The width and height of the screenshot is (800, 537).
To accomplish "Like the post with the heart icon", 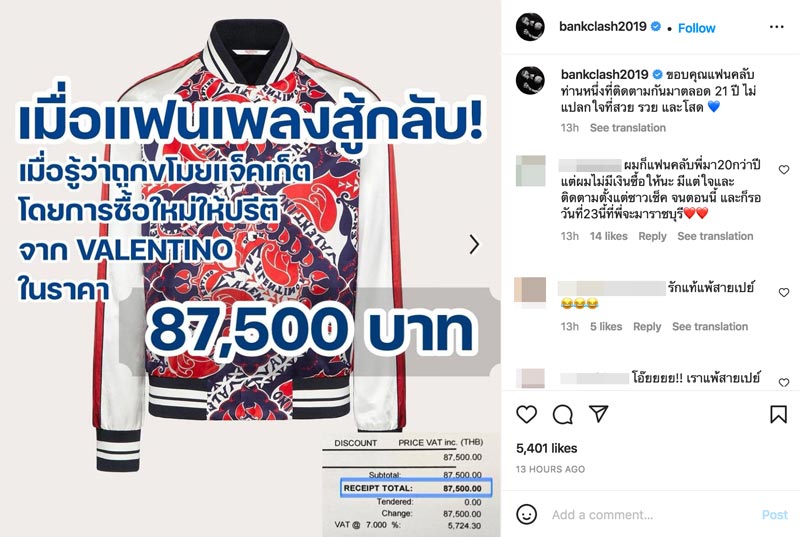I will [x=527, y=414].
